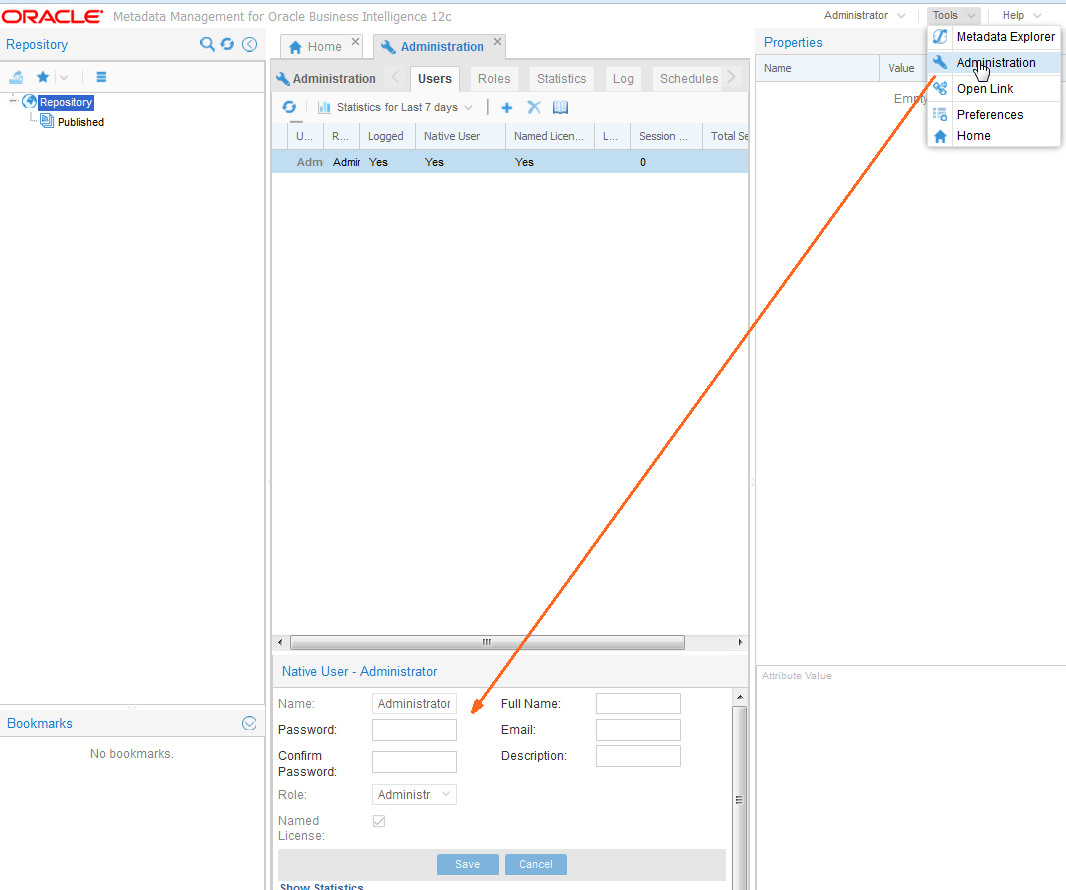Viewport: 1066px width, 890px height.
Task: Collapse the Repository panel with the arrow icon
Action: point(250,44)
